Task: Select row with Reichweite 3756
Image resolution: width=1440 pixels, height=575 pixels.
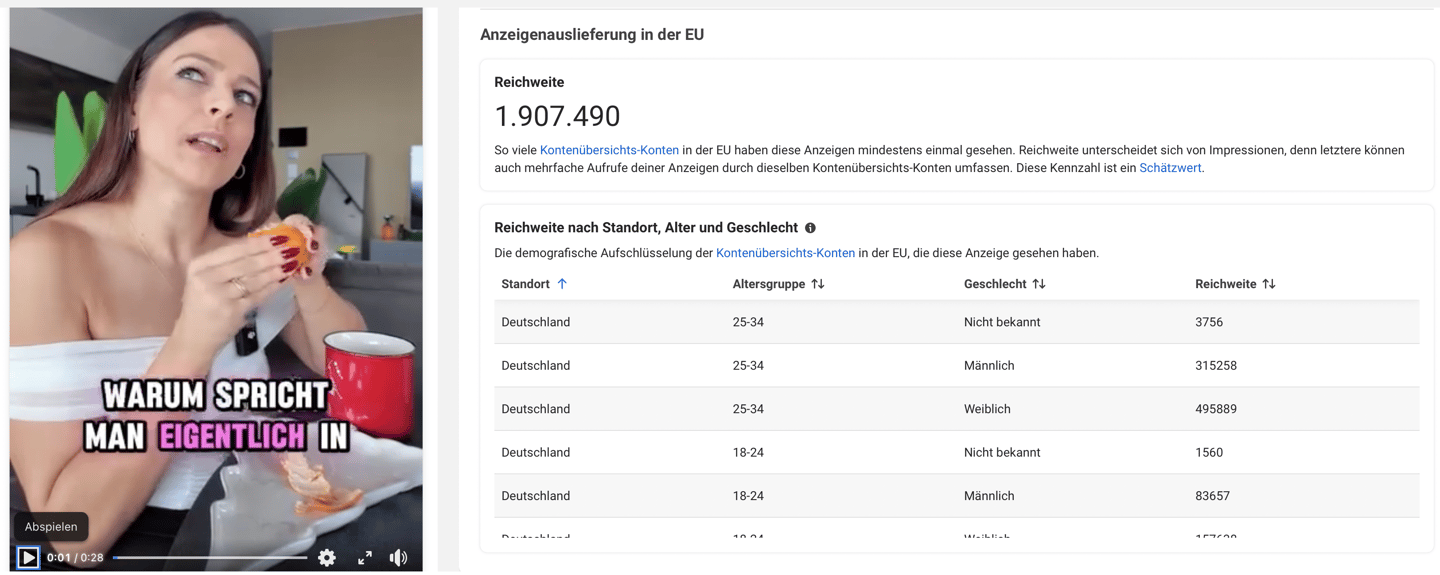Action: [x=956, y=322]
